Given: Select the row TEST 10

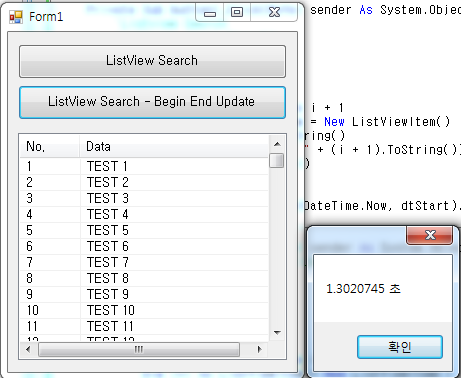Looking at the screenshot, I should pyautogui.click(x=144, y=310).
